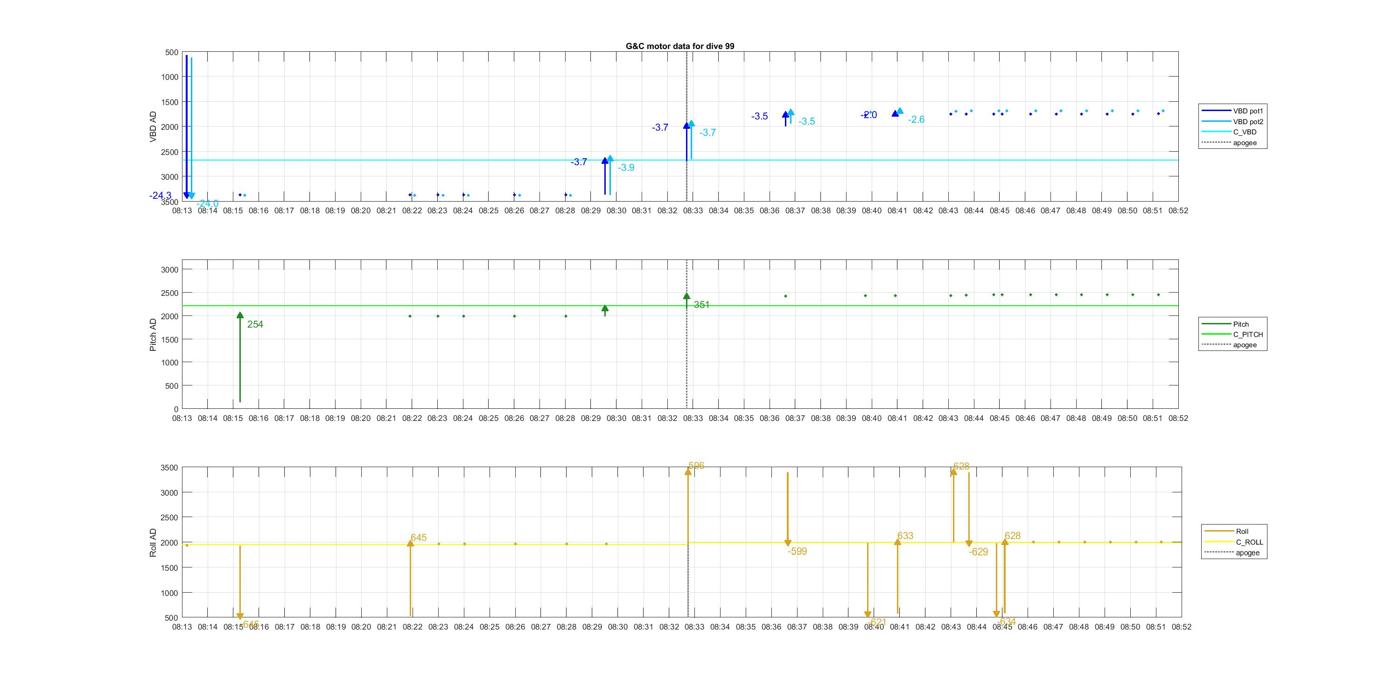This screenshot has width=1400, height=693.
Task: Select 'C_PITCH' legend entry
Action: point(1232,334)
